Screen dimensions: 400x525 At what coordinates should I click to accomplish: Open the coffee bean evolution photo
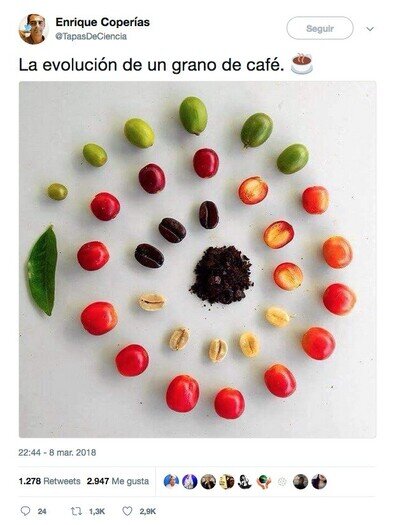tap(198, 259)
